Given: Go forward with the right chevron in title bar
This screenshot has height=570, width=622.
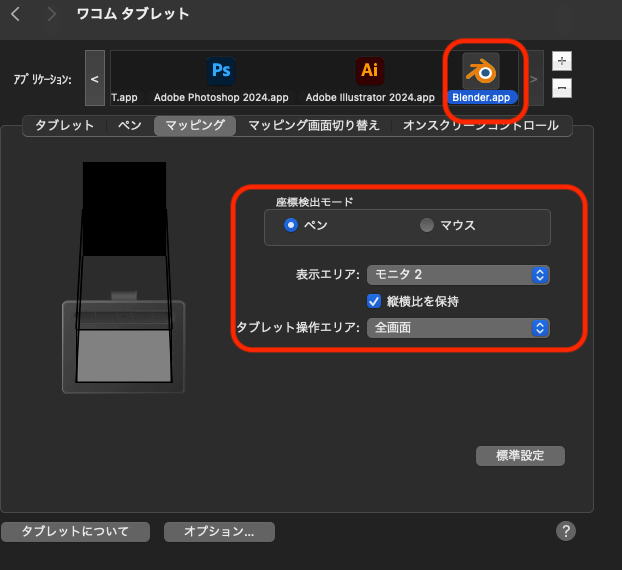Looking at the screenshot, I should point(52,14).
